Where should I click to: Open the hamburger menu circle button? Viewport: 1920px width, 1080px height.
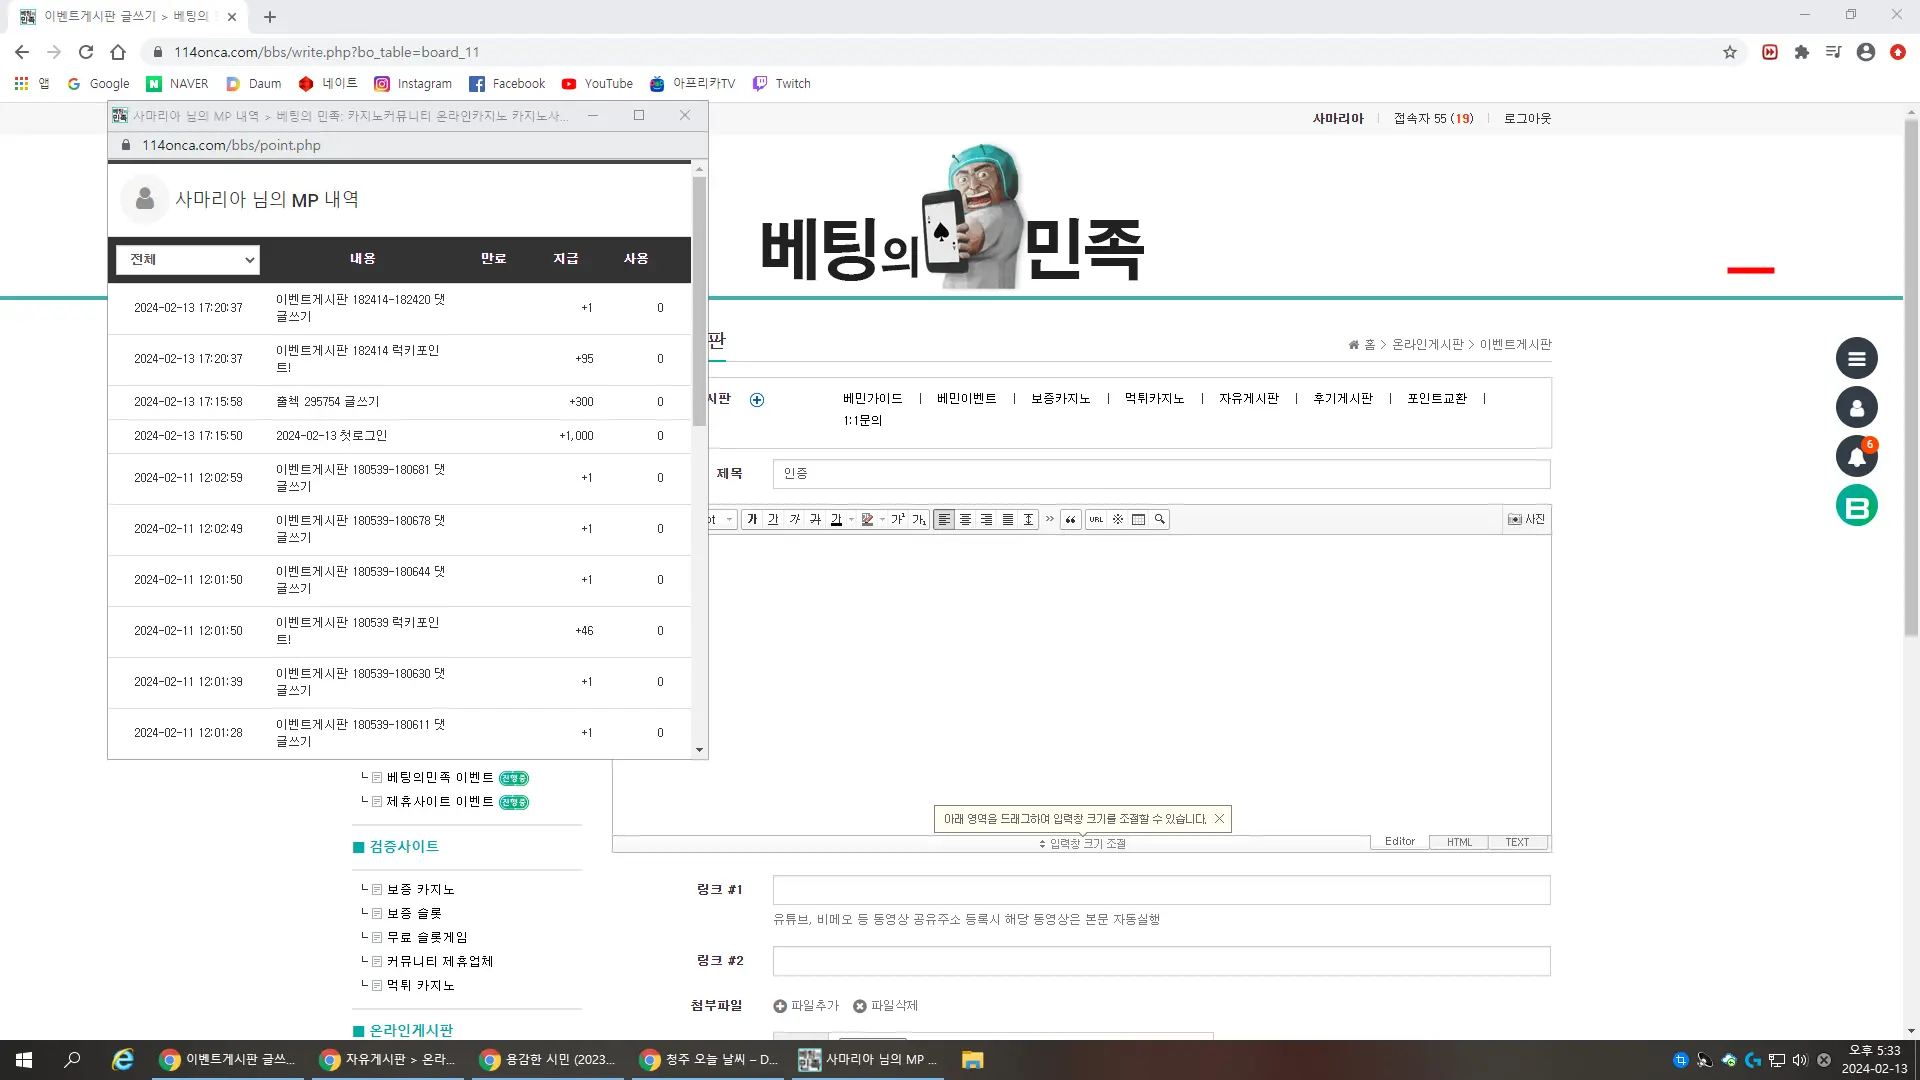point(1856,358)
